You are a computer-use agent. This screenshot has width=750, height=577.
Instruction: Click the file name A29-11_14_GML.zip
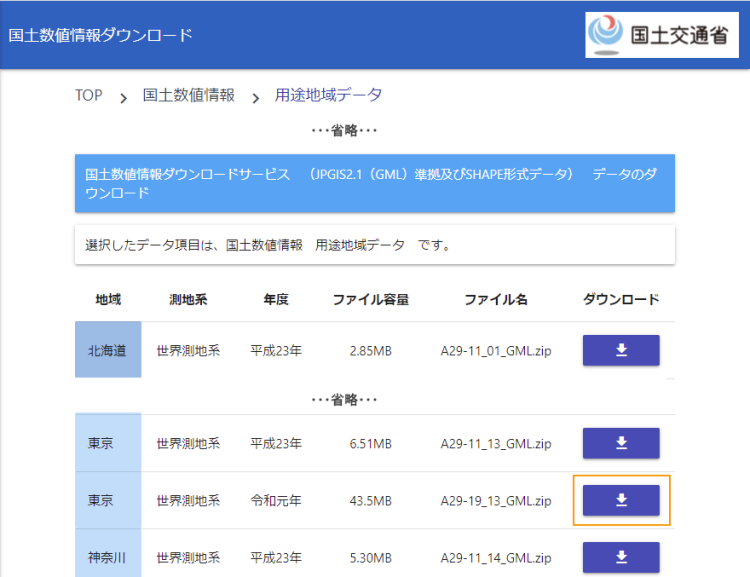click(x=496, y=558)
